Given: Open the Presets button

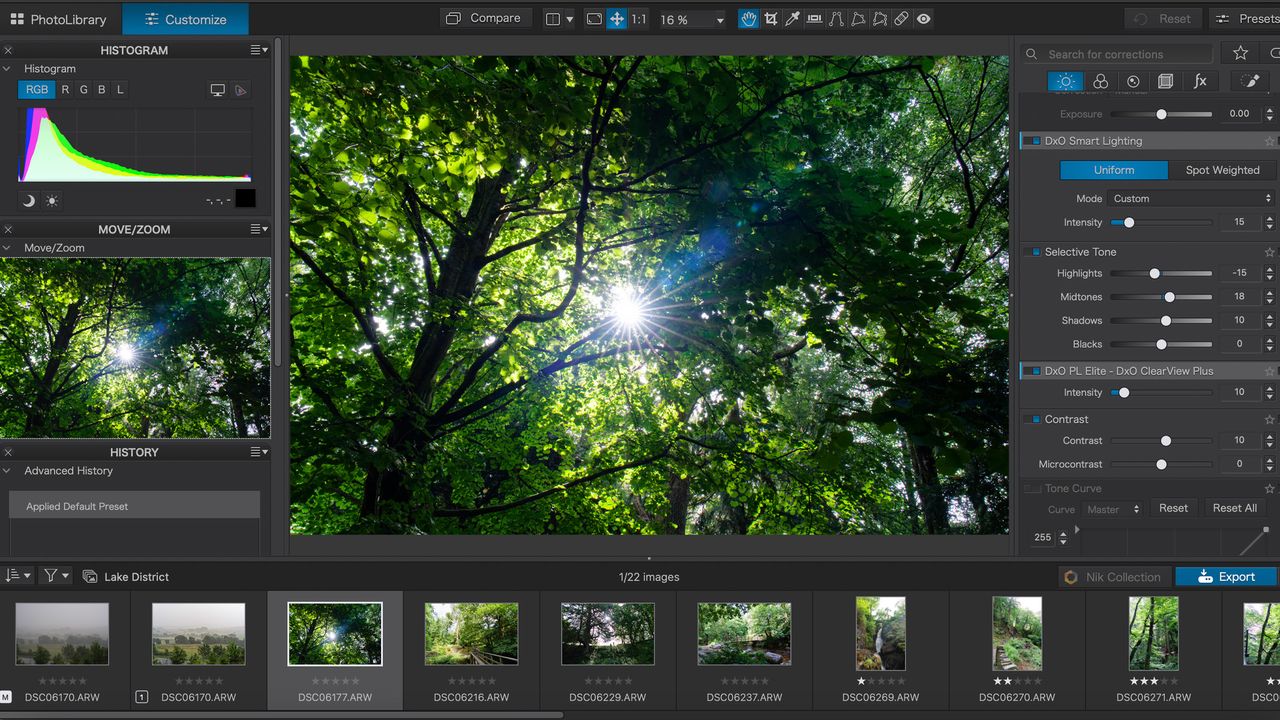Looking at the screenshot, I should click(1246, 19).
